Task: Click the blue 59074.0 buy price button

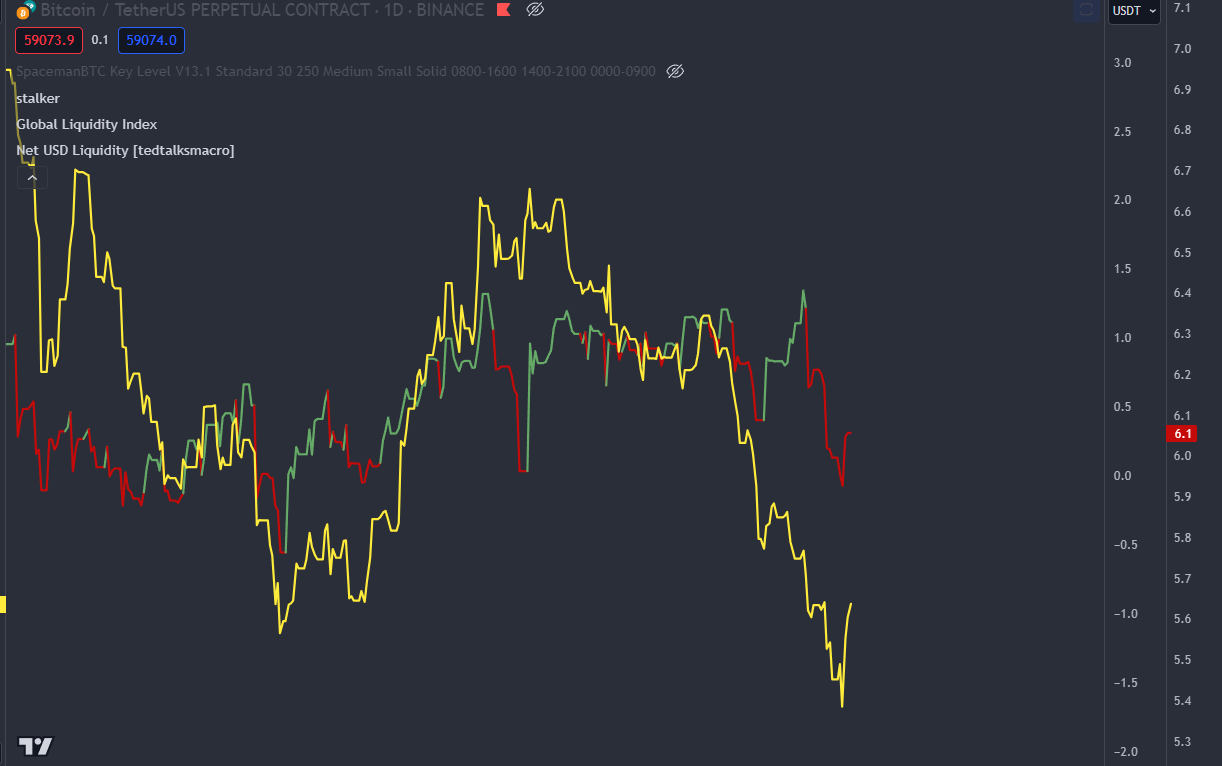Action: click(151, 40)
